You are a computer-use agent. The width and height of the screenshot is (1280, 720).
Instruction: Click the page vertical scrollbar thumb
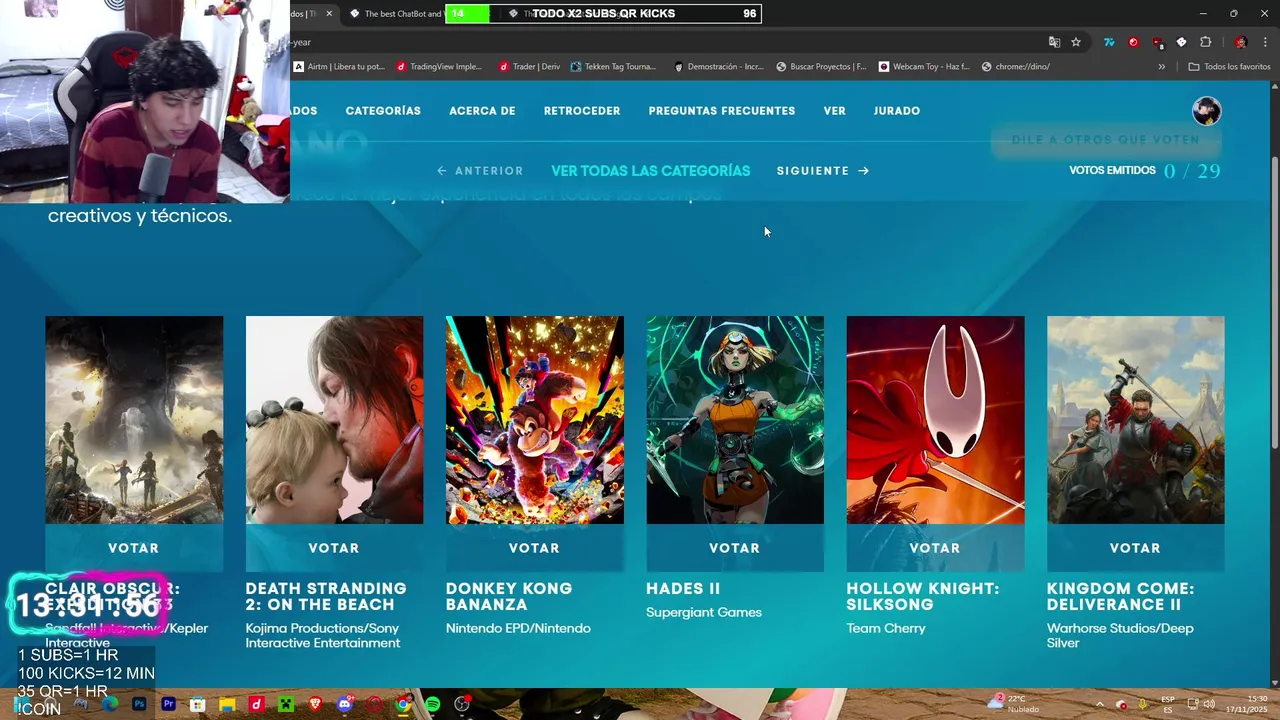tap(1274, 302)
